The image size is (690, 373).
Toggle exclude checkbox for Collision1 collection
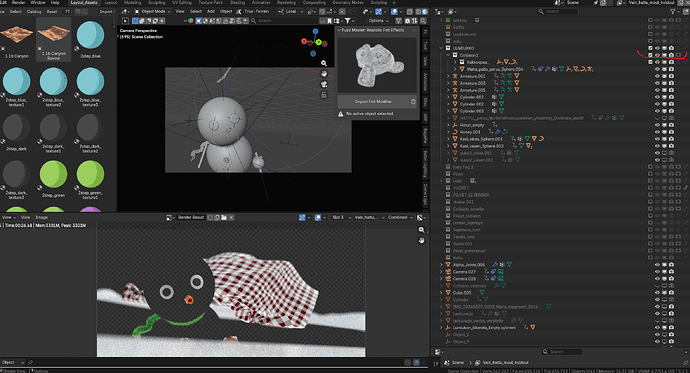650,55
